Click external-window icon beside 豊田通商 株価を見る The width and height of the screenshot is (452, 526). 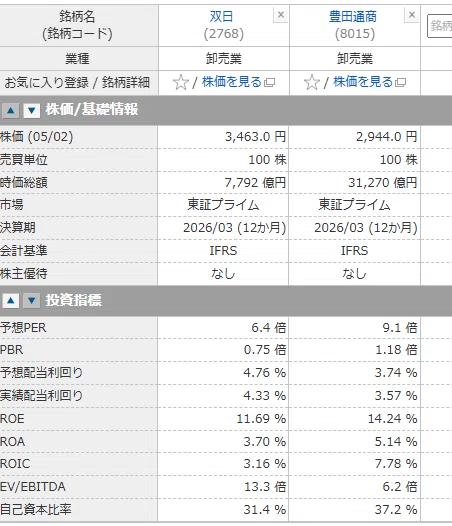tap(401, 83)
